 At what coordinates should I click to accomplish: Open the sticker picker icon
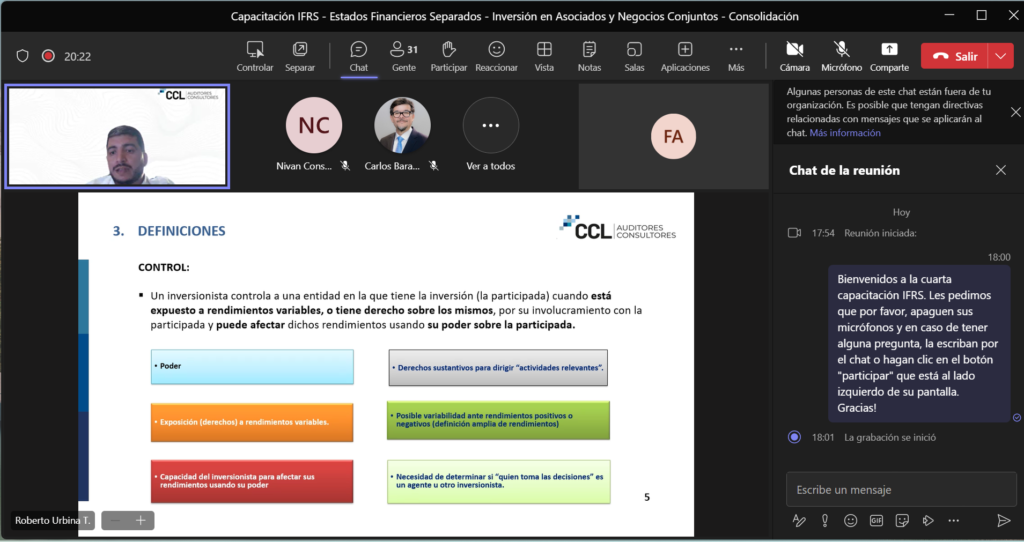click(902, 520)
